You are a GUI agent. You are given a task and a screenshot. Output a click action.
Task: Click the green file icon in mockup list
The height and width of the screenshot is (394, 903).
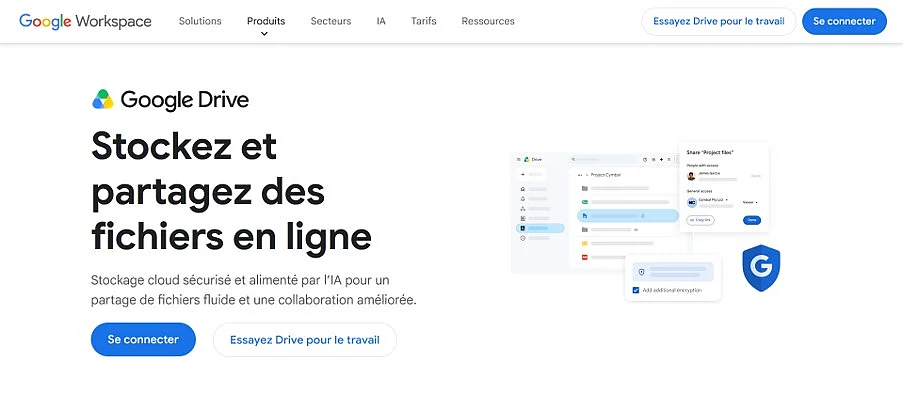click(585, 202)
